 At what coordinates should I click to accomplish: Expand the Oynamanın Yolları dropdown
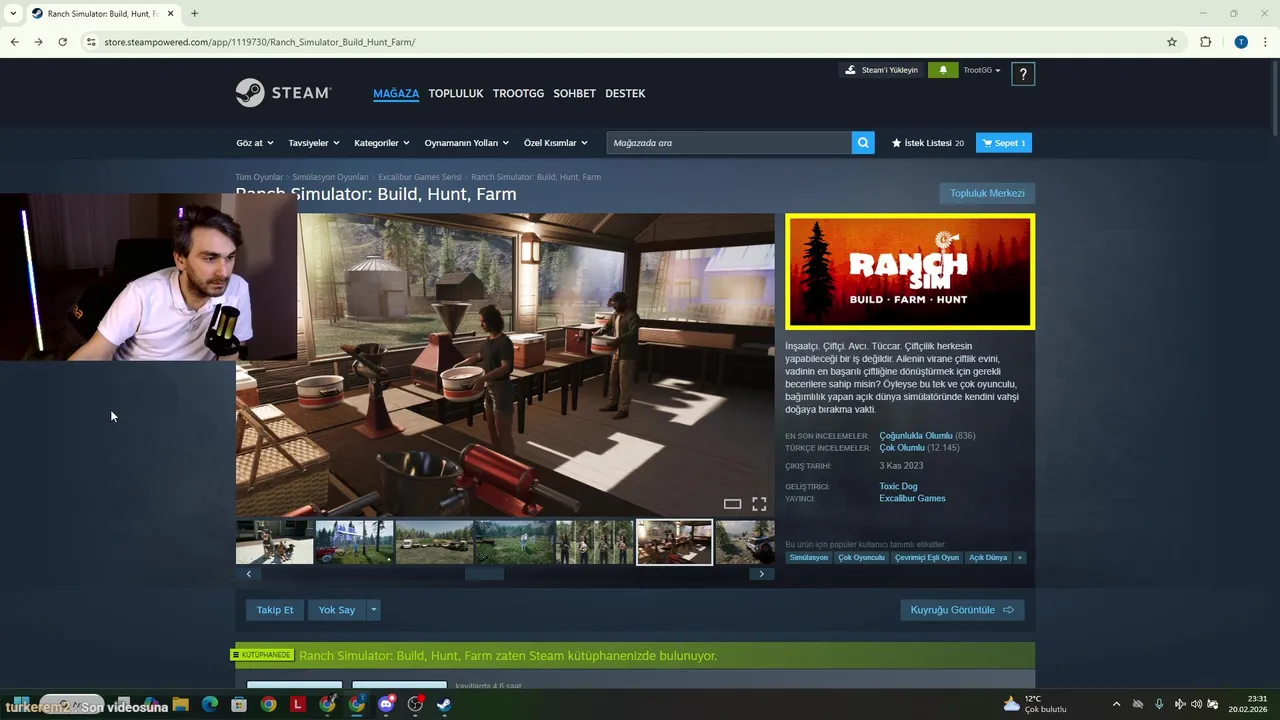point(467,143)
